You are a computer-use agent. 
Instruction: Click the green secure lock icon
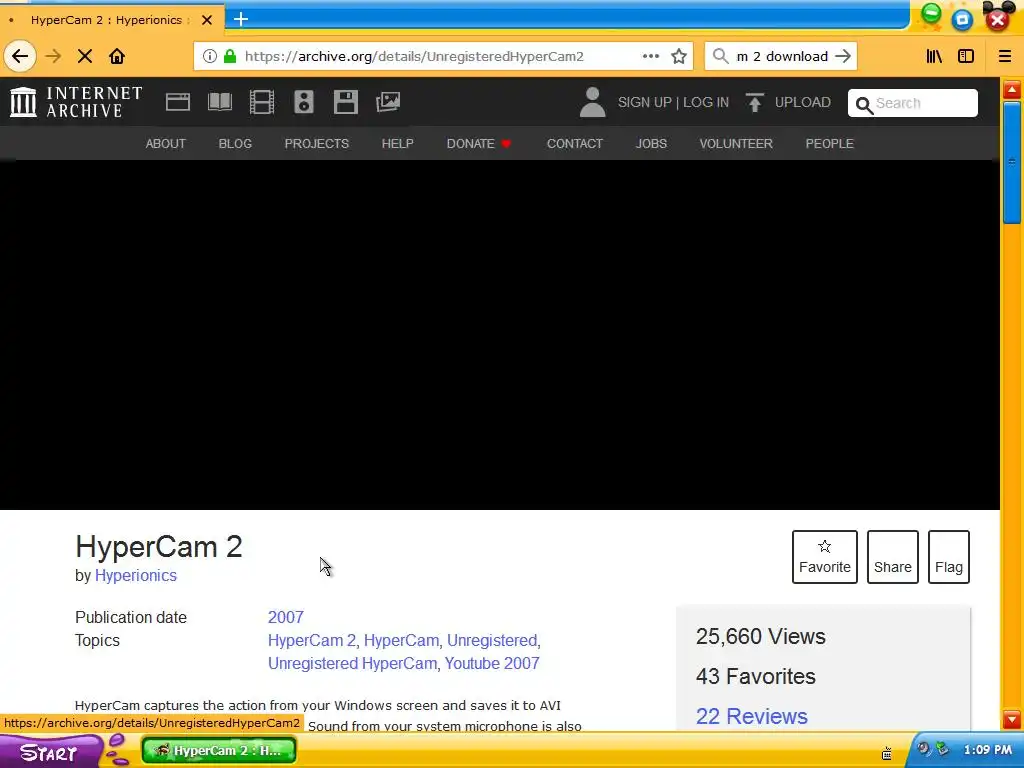[x=230, y=56]
